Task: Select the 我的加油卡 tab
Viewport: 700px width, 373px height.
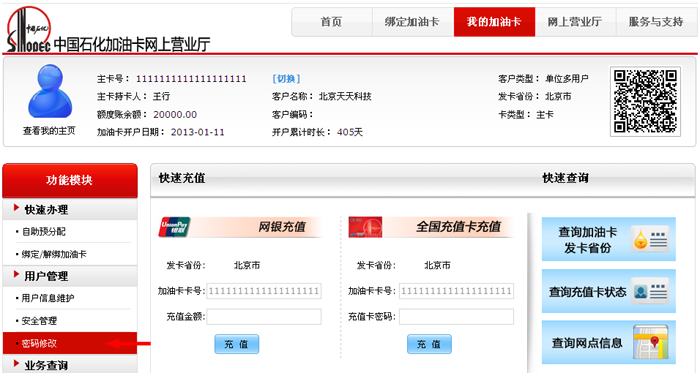Action: 494,22
